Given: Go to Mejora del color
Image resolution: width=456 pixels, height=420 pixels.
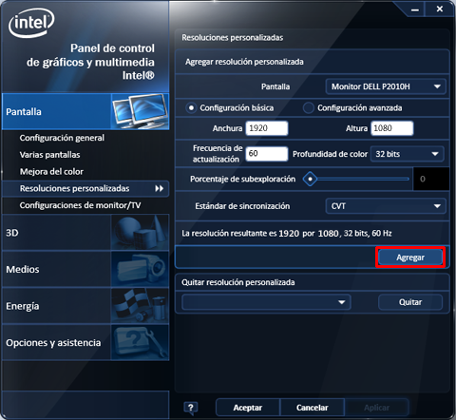Looking at the screenshot, I should click(52, 172).
